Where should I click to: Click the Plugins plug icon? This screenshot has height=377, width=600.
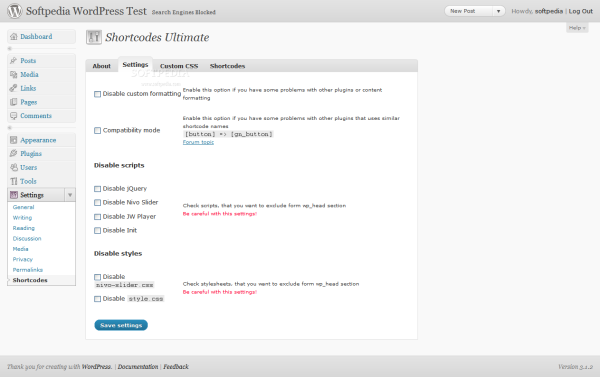coord(13,153)
